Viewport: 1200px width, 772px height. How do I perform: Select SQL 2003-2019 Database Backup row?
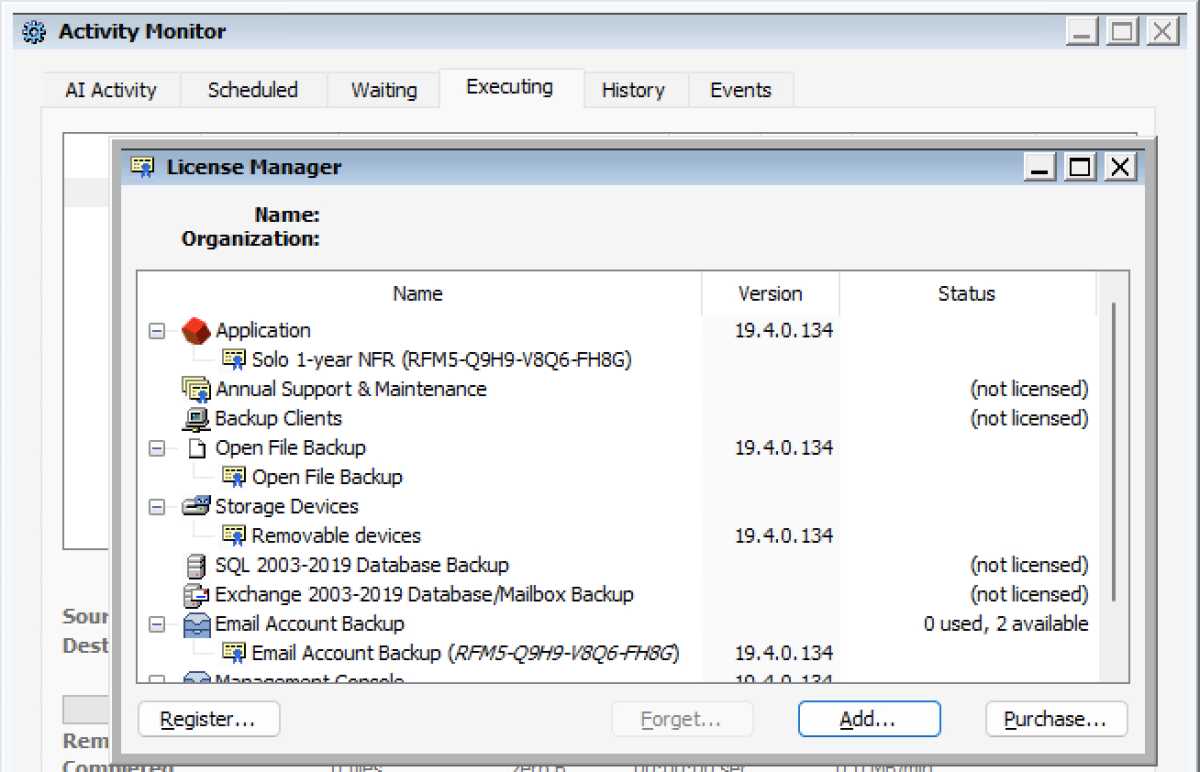pos(362,565)
